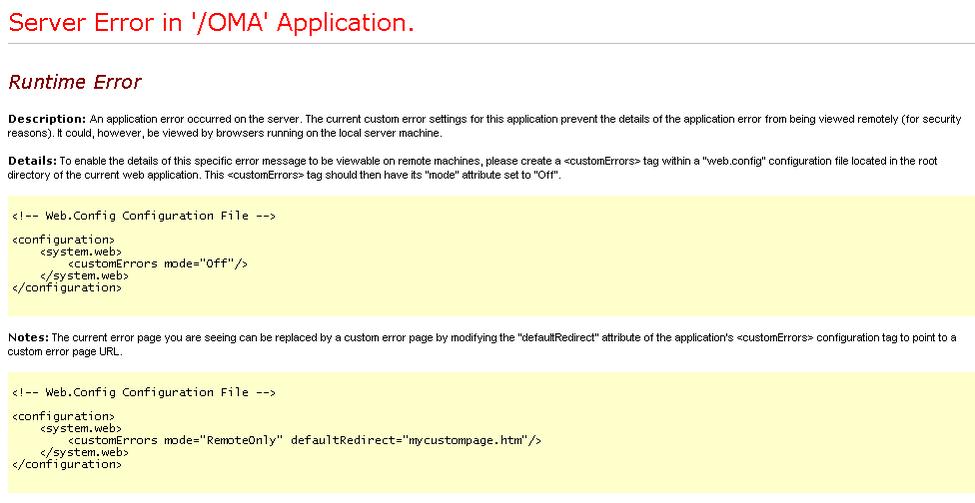Screen dimensions: 975x503
Task: Click second code block's '<configuration>' opening tag
Action: (63, 417)
